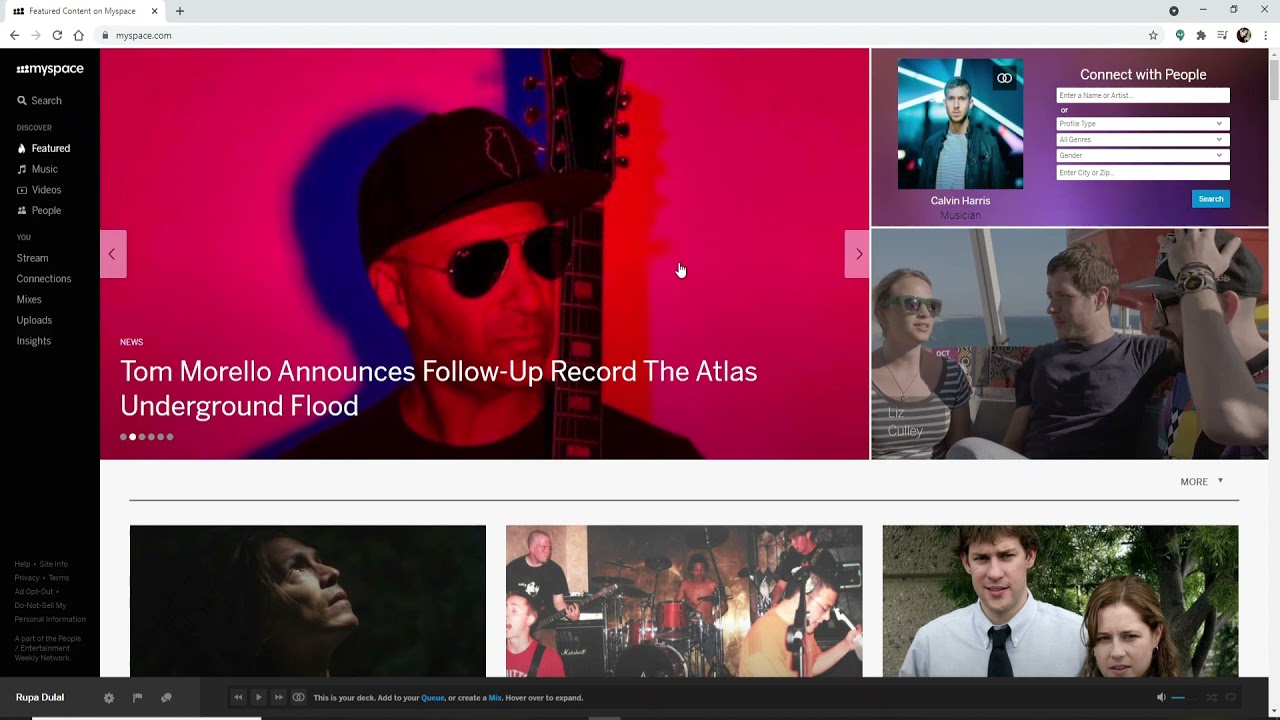The image size is (1280, 720).
Task: Toggle shuffle in player deck
Action: 1211,698
